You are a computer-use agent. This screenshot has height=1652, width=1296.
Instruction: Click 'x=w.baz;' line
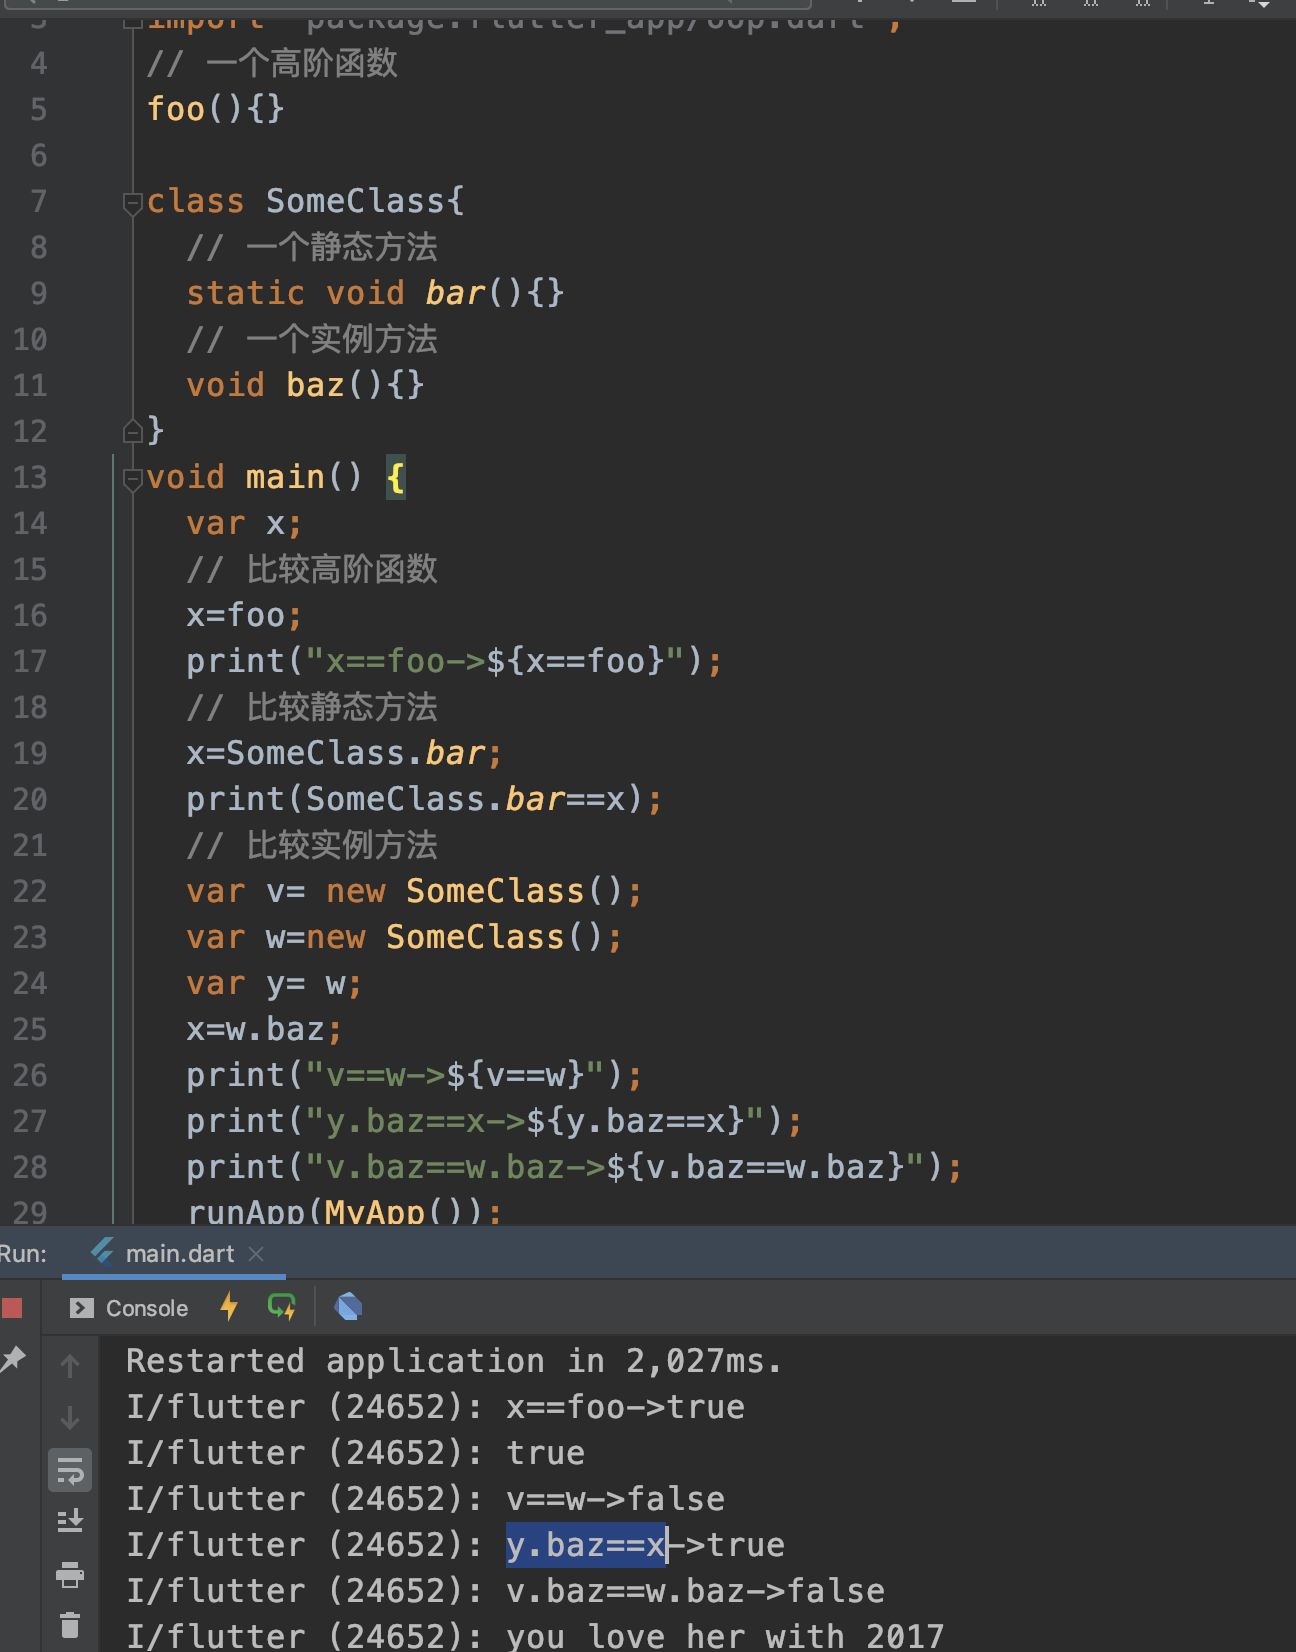(264, 1029)
